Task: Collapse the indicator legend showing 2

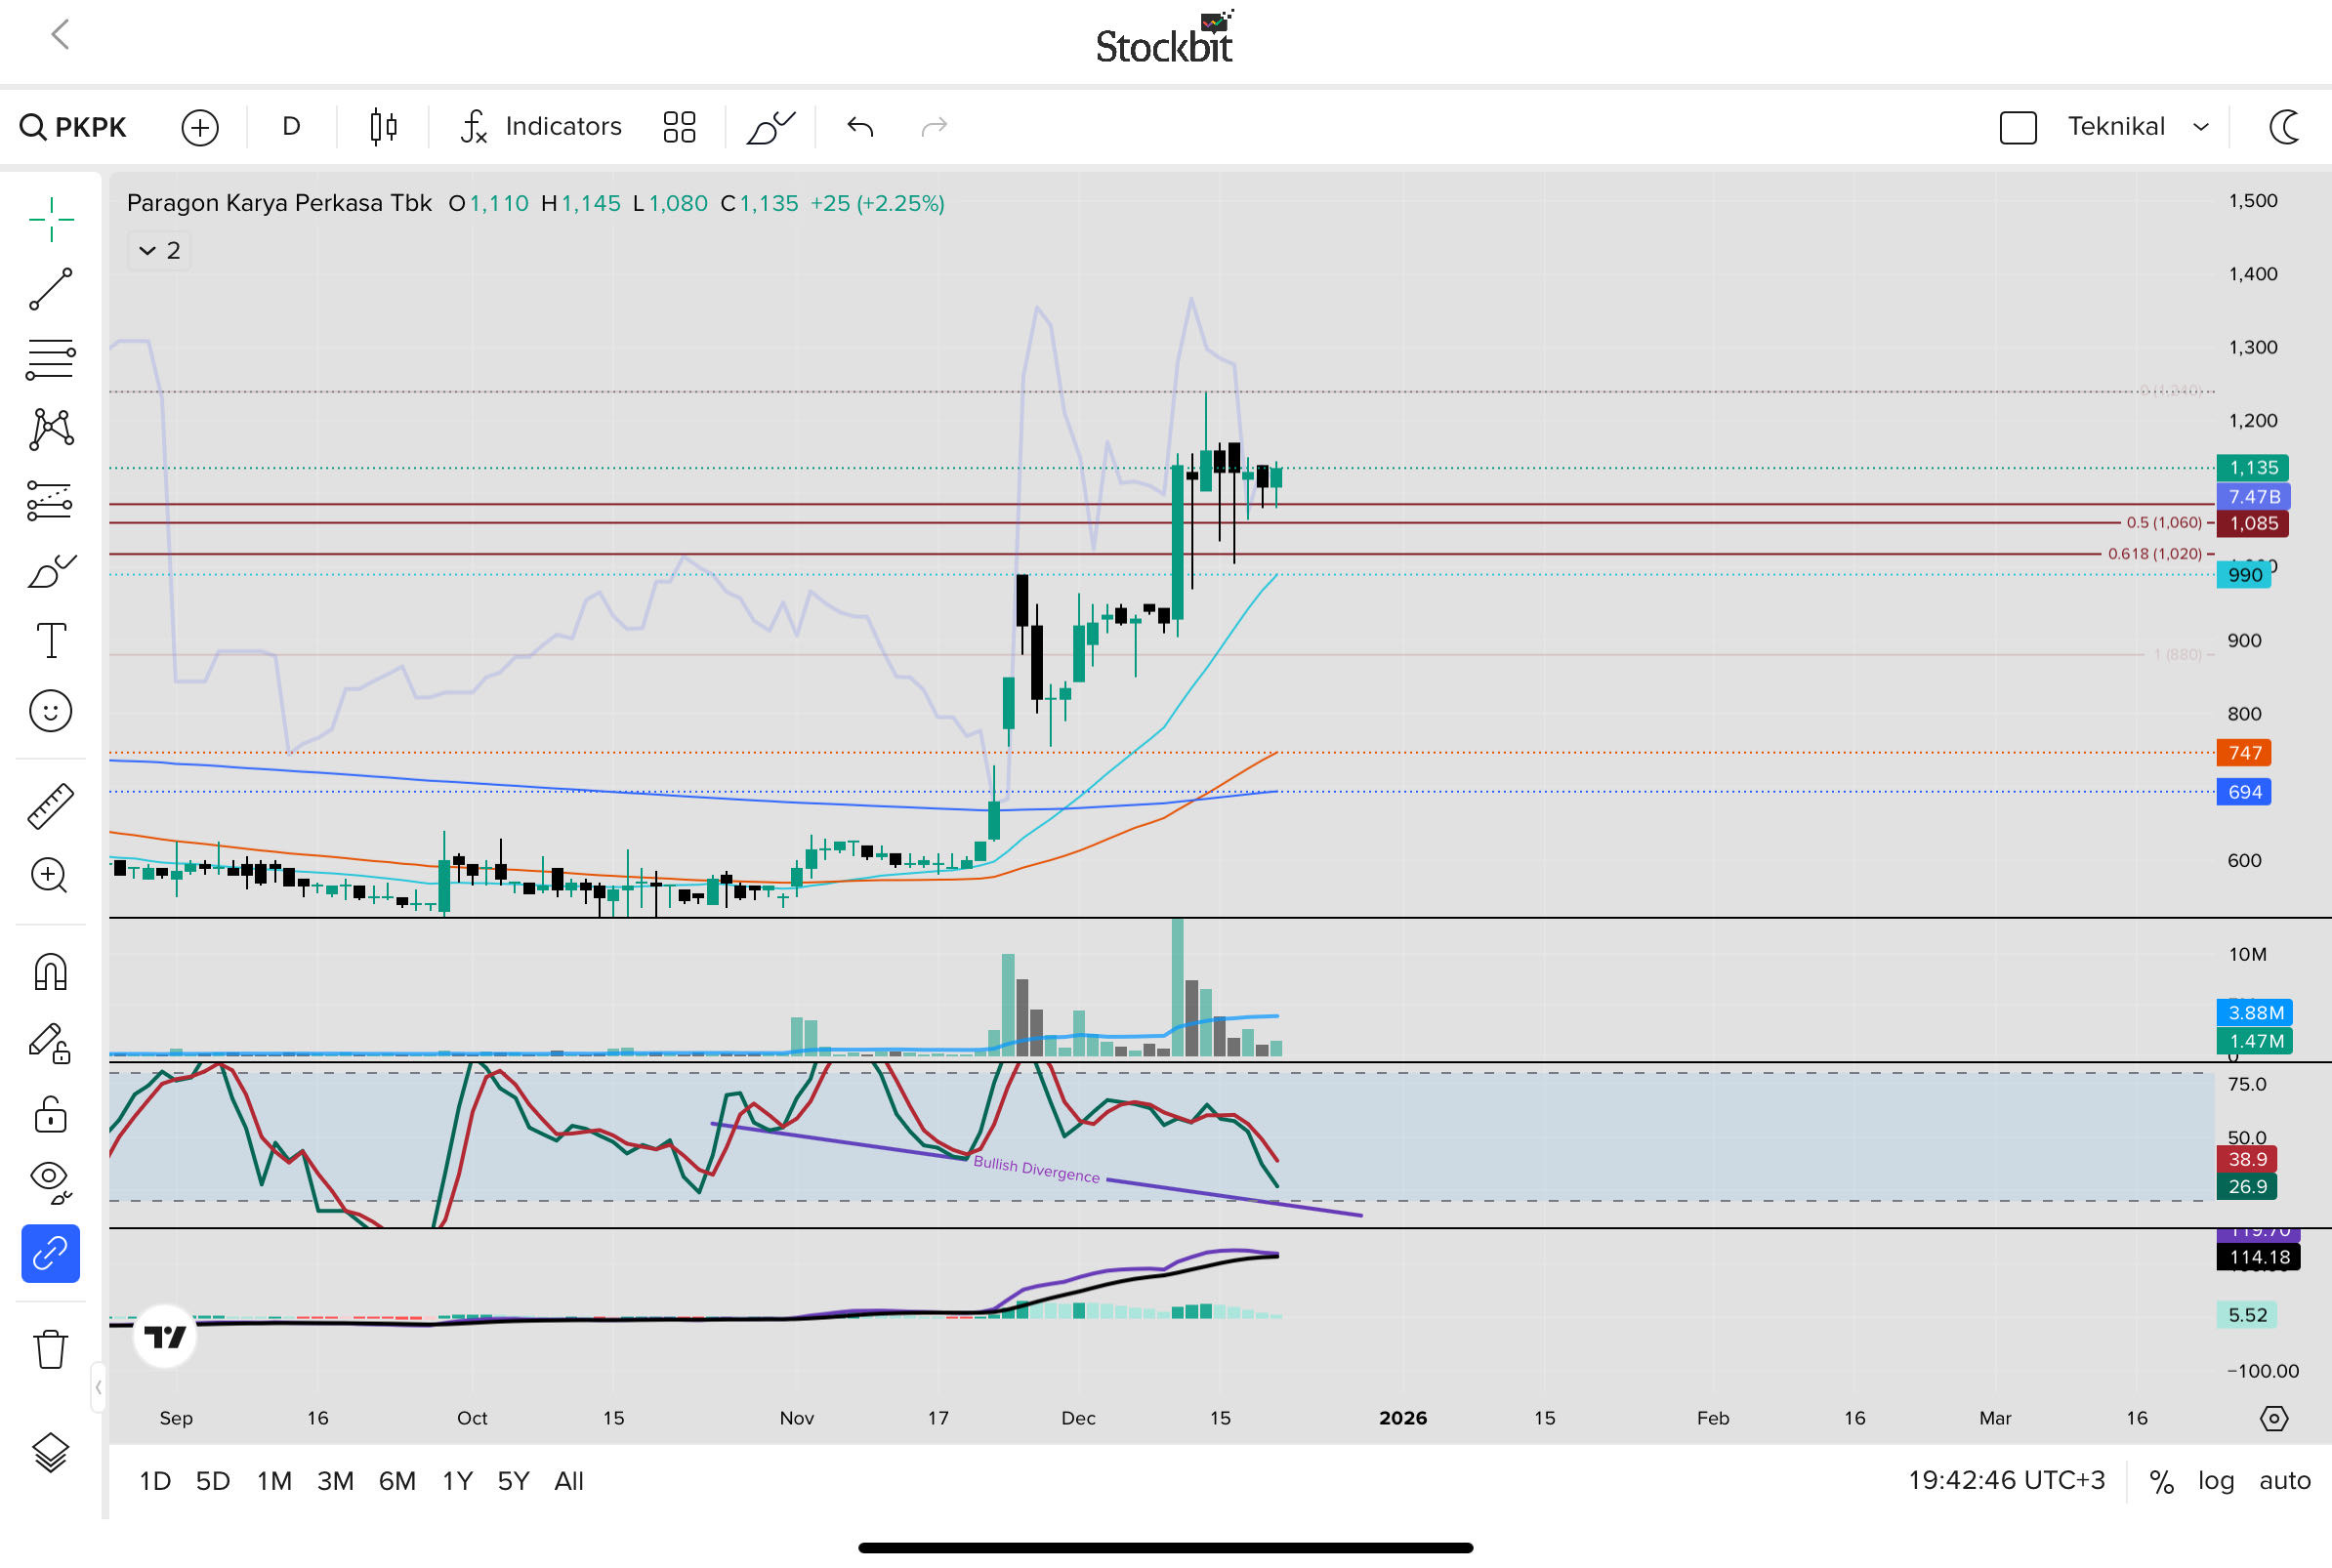Action: tap(160, 250)
